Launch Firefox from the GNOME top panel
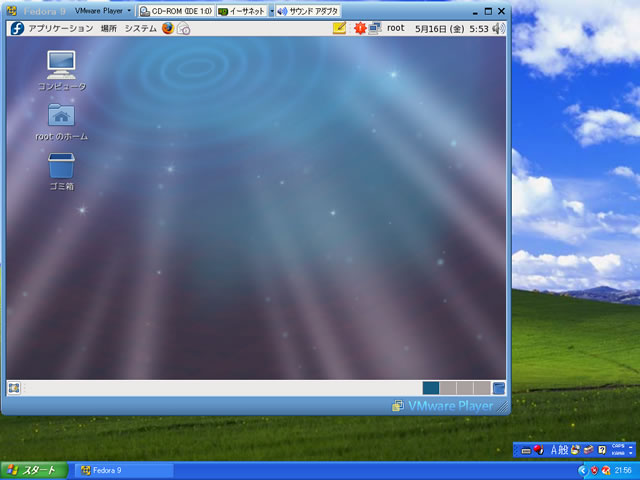Screen dimensions: 640x480 click(x=167, y=28)
